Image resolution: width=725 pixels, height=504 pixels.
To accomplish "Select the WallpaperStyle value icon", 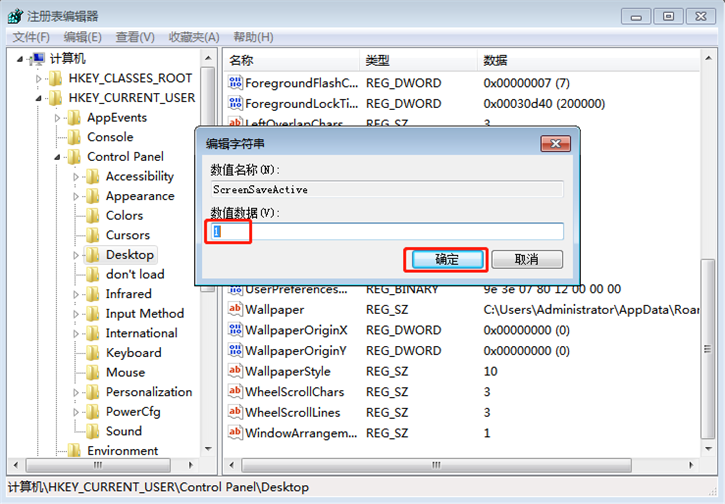I will (236, 371).
